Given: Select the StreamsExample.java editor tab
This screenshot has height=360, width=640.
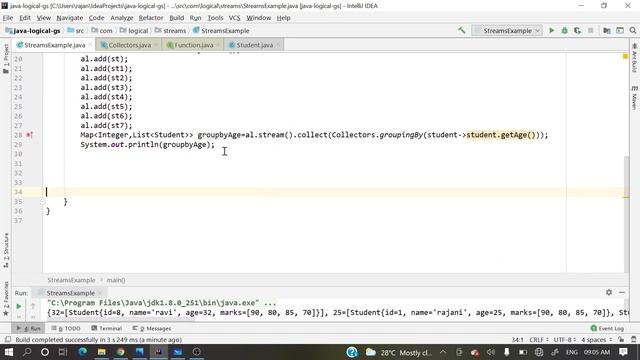Looking at the screenshot, I should coord(54,45).
